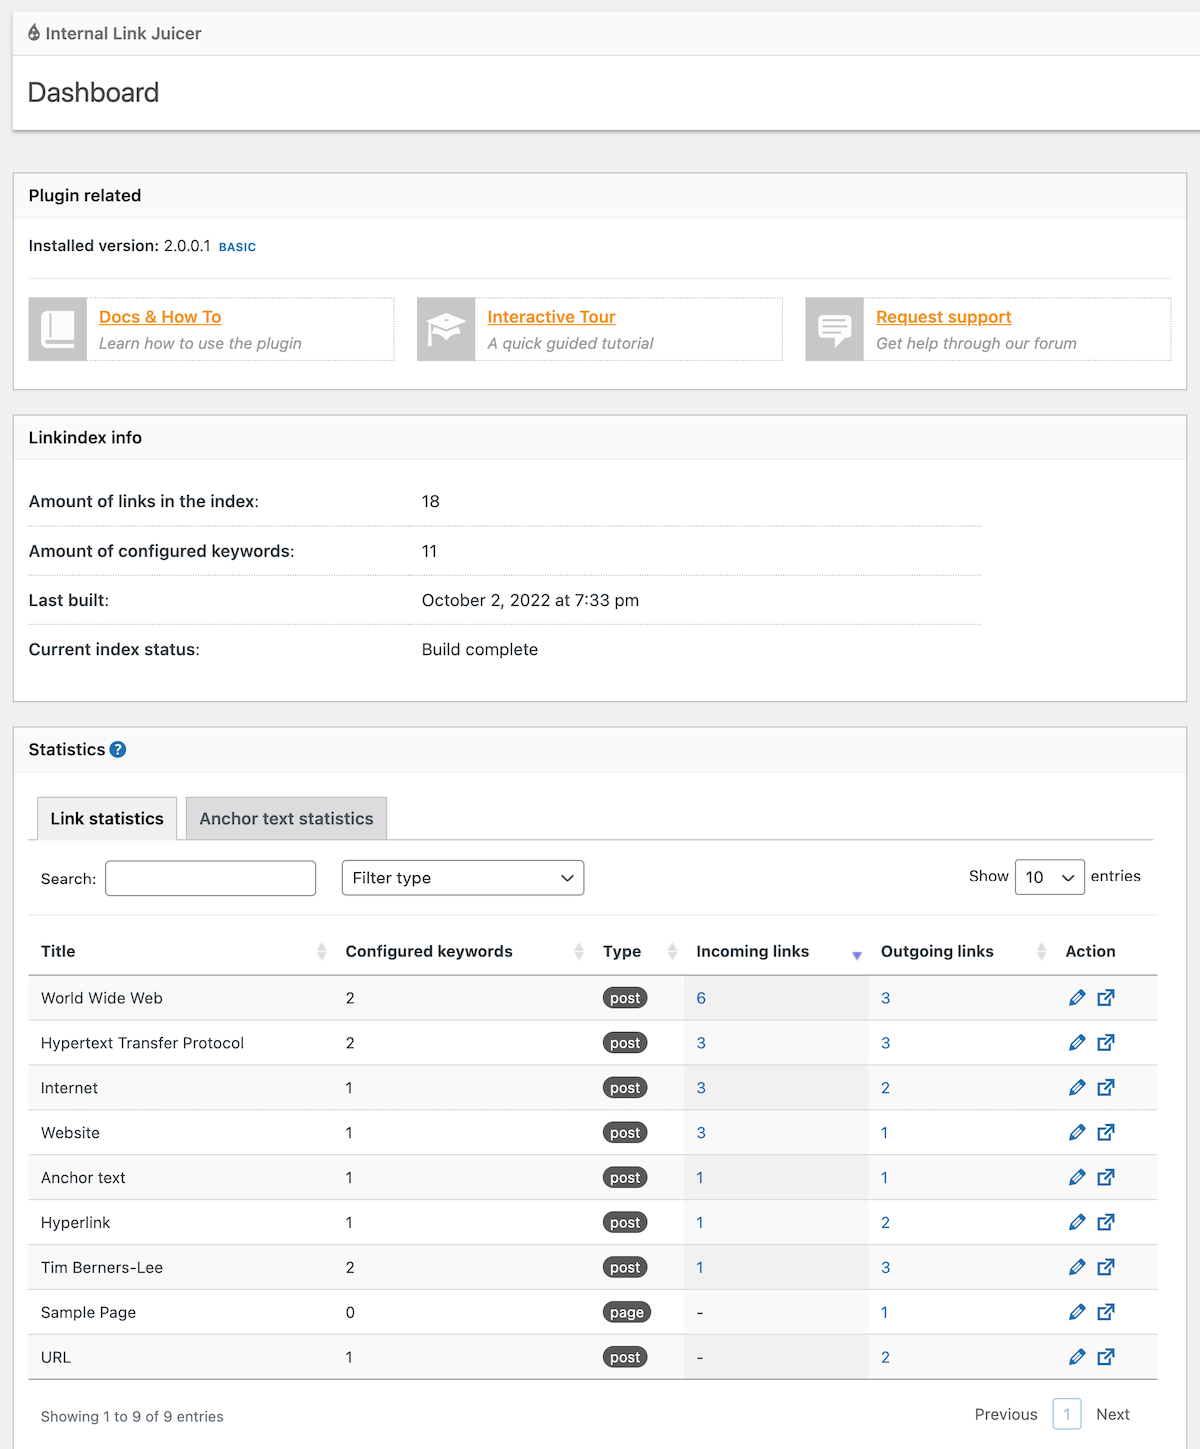
Task: Click the Next pagination button
Action: point(1112,1414)
